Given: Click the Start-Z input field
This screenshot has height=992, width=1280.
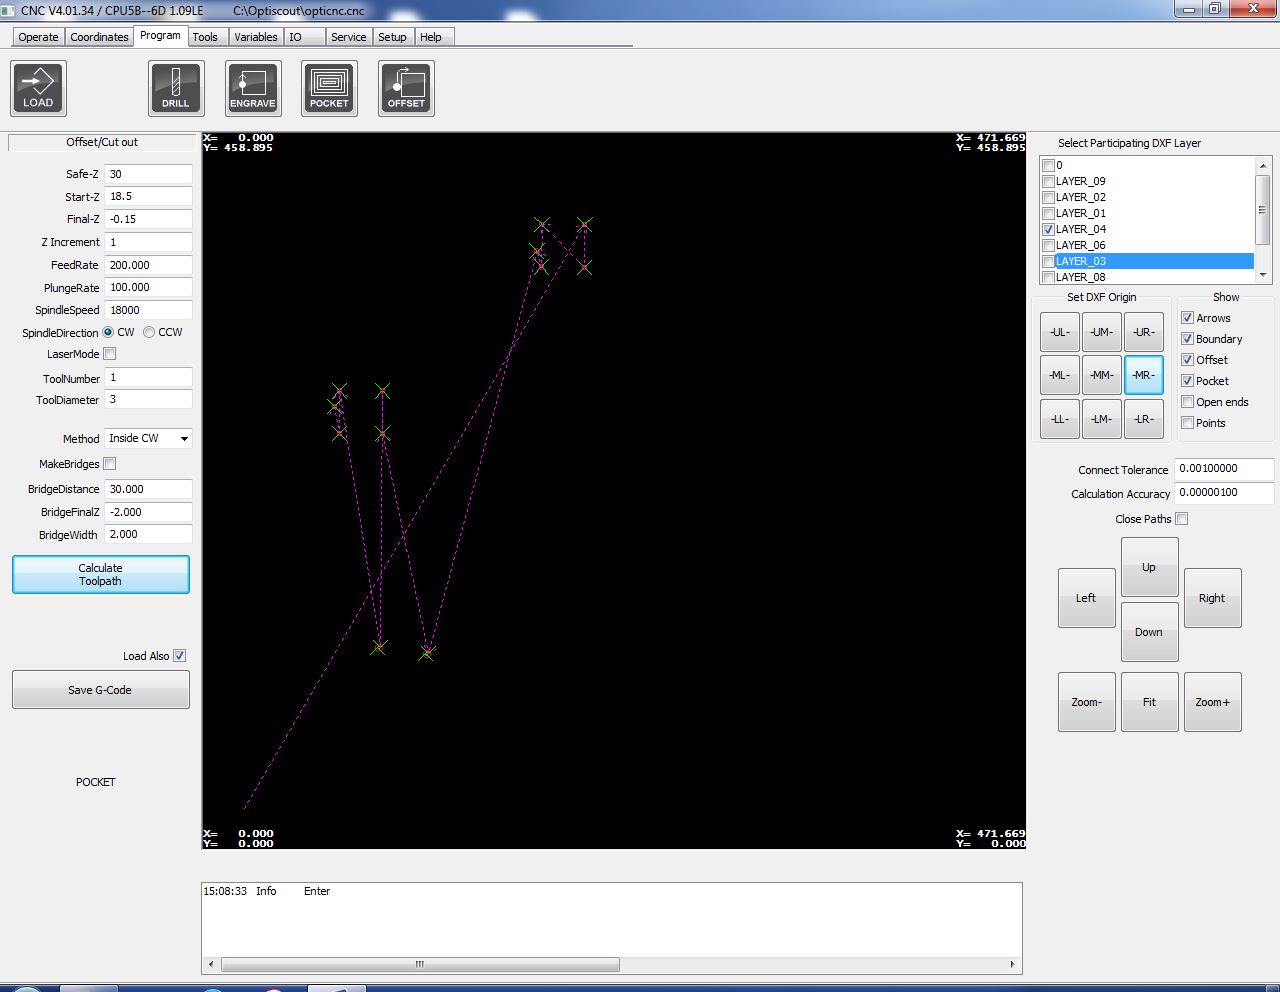Looking at the screenshot, I should 149,197.
